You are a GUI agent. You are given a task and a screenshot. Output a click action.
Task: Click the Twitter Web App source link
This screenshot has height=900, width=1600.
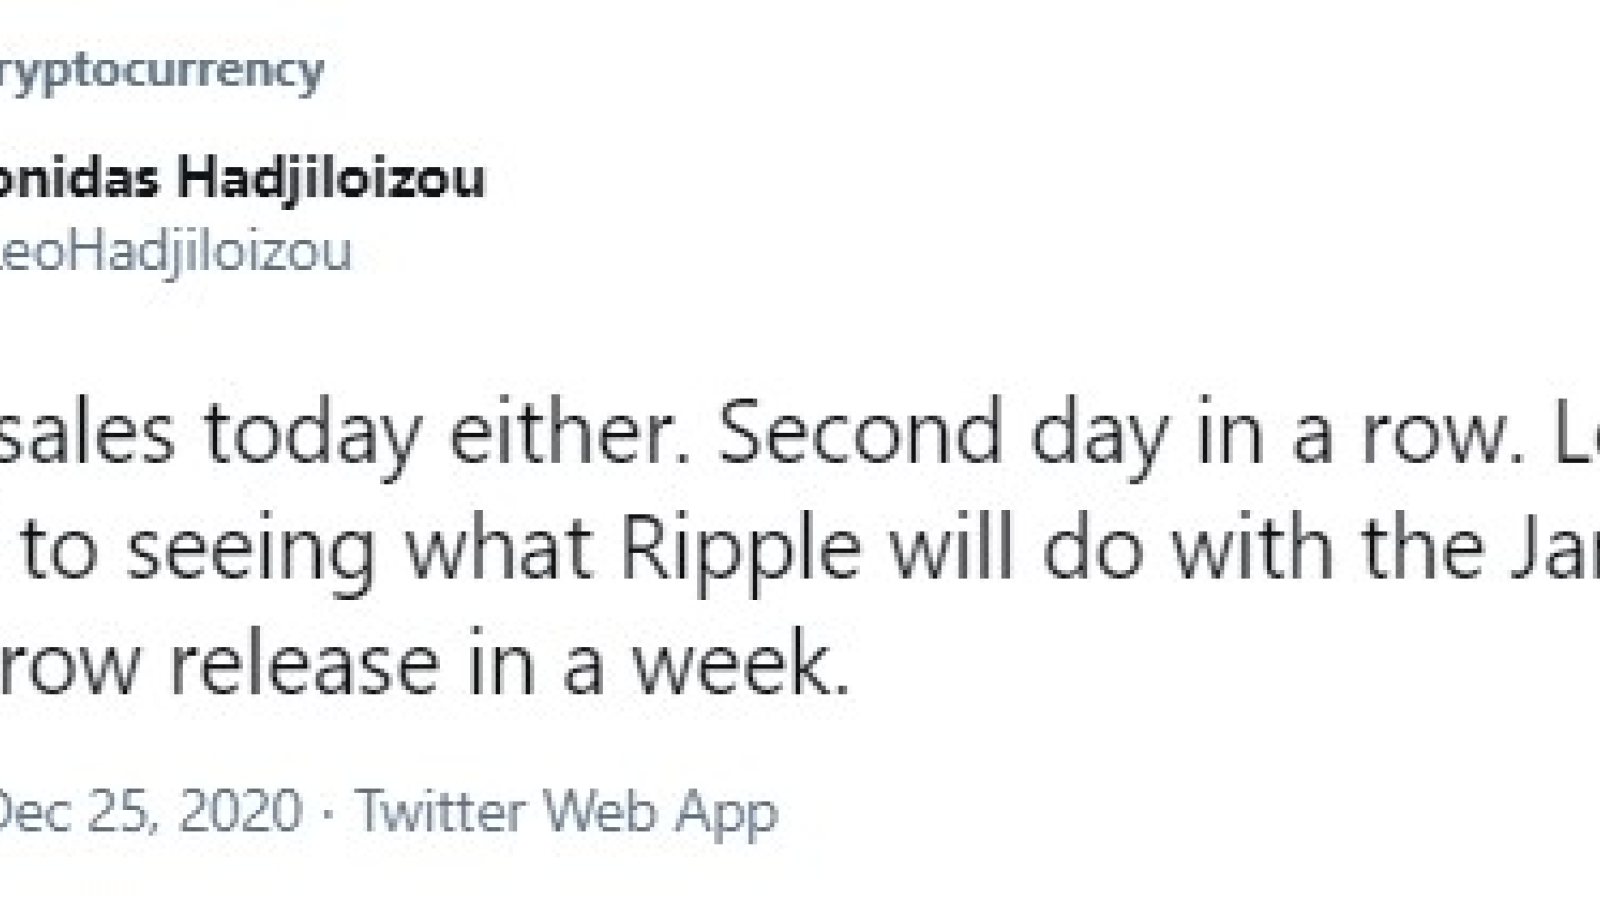point(567,811)
